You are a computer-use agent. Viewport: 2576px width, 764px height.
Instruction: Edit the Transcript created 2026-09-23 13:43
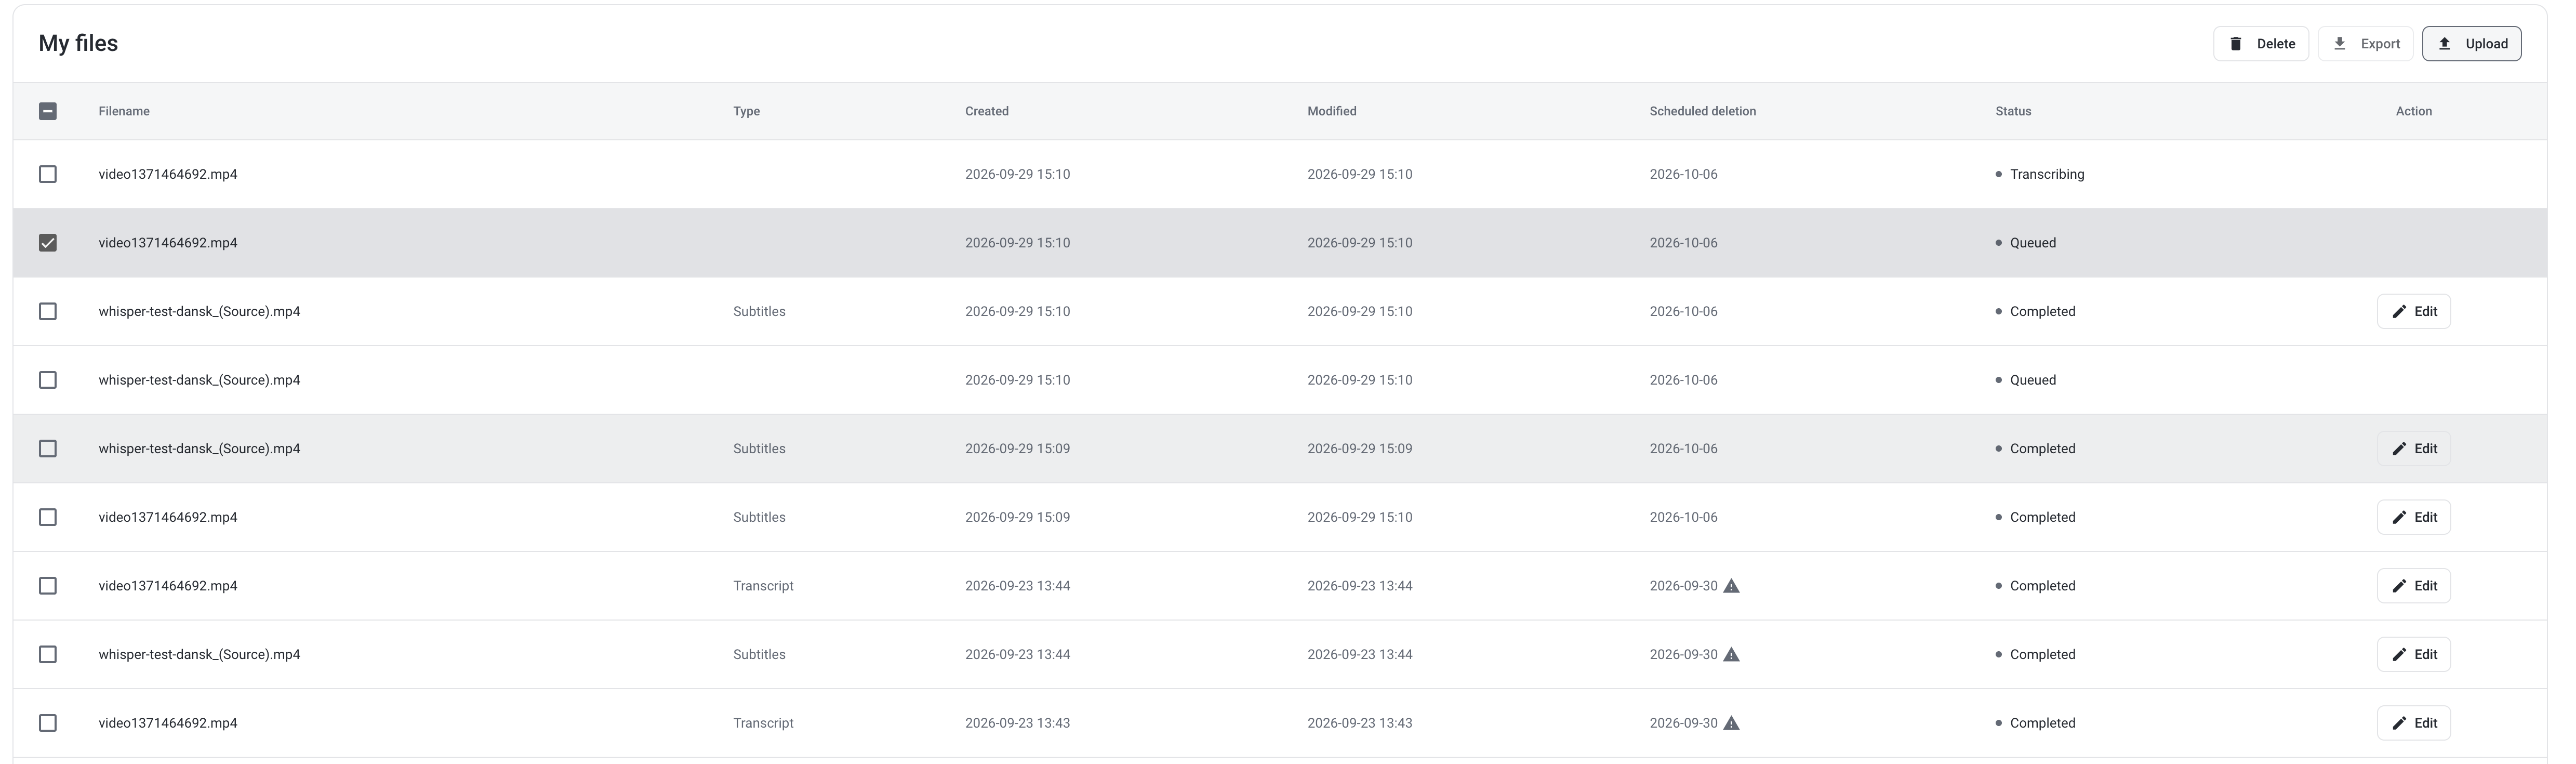pos(2414,723)
